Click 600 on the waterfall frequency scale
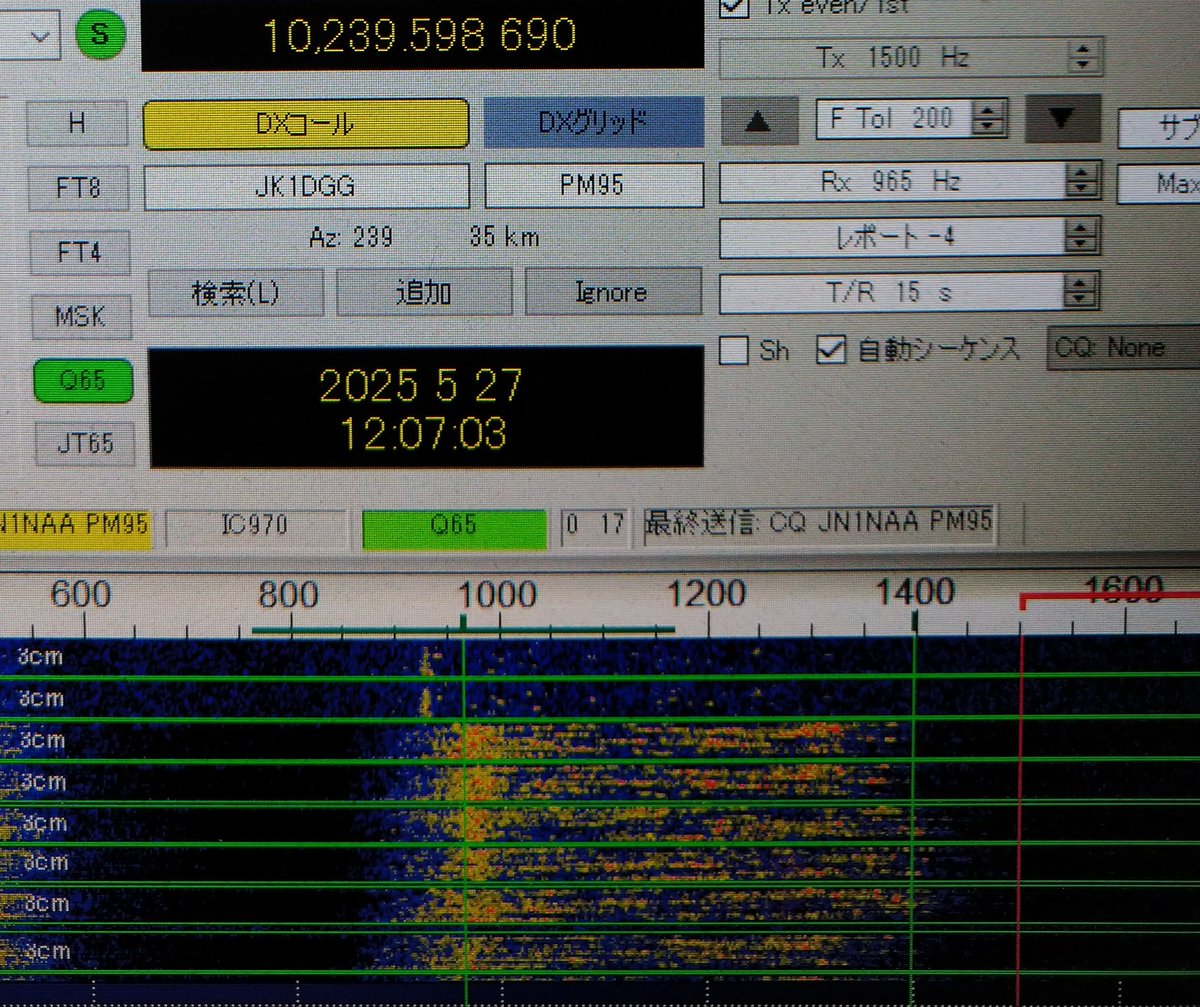 point(80,595)
